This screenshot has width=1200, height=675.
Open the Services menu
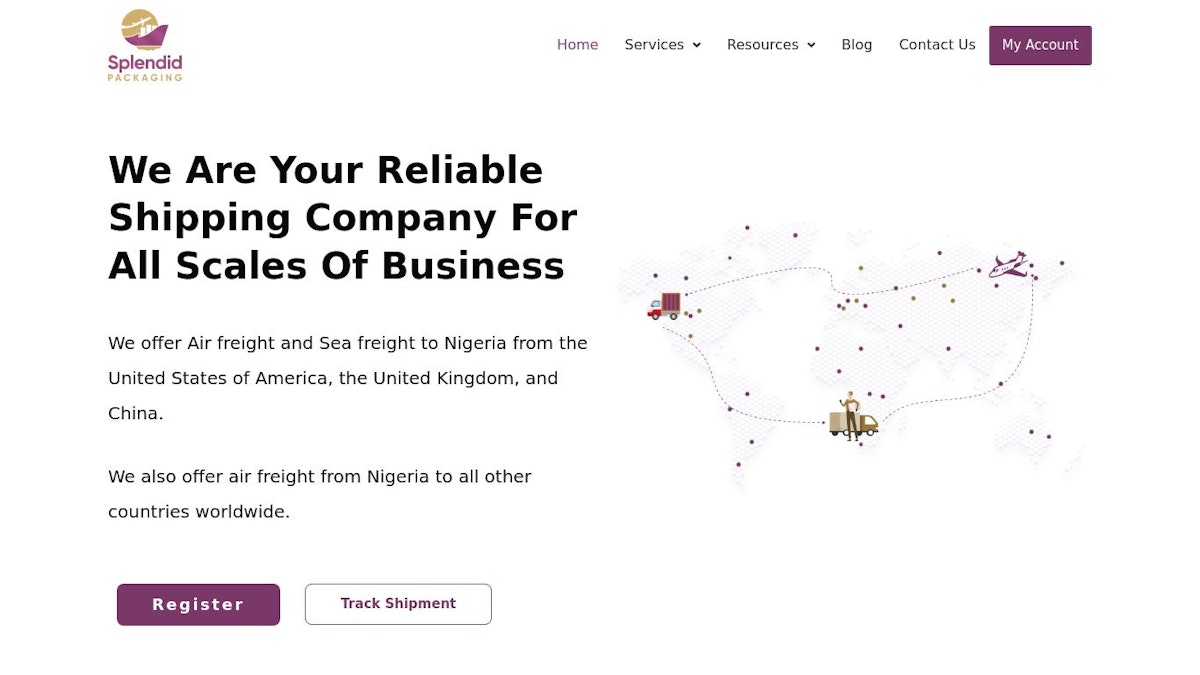[654, 45]
